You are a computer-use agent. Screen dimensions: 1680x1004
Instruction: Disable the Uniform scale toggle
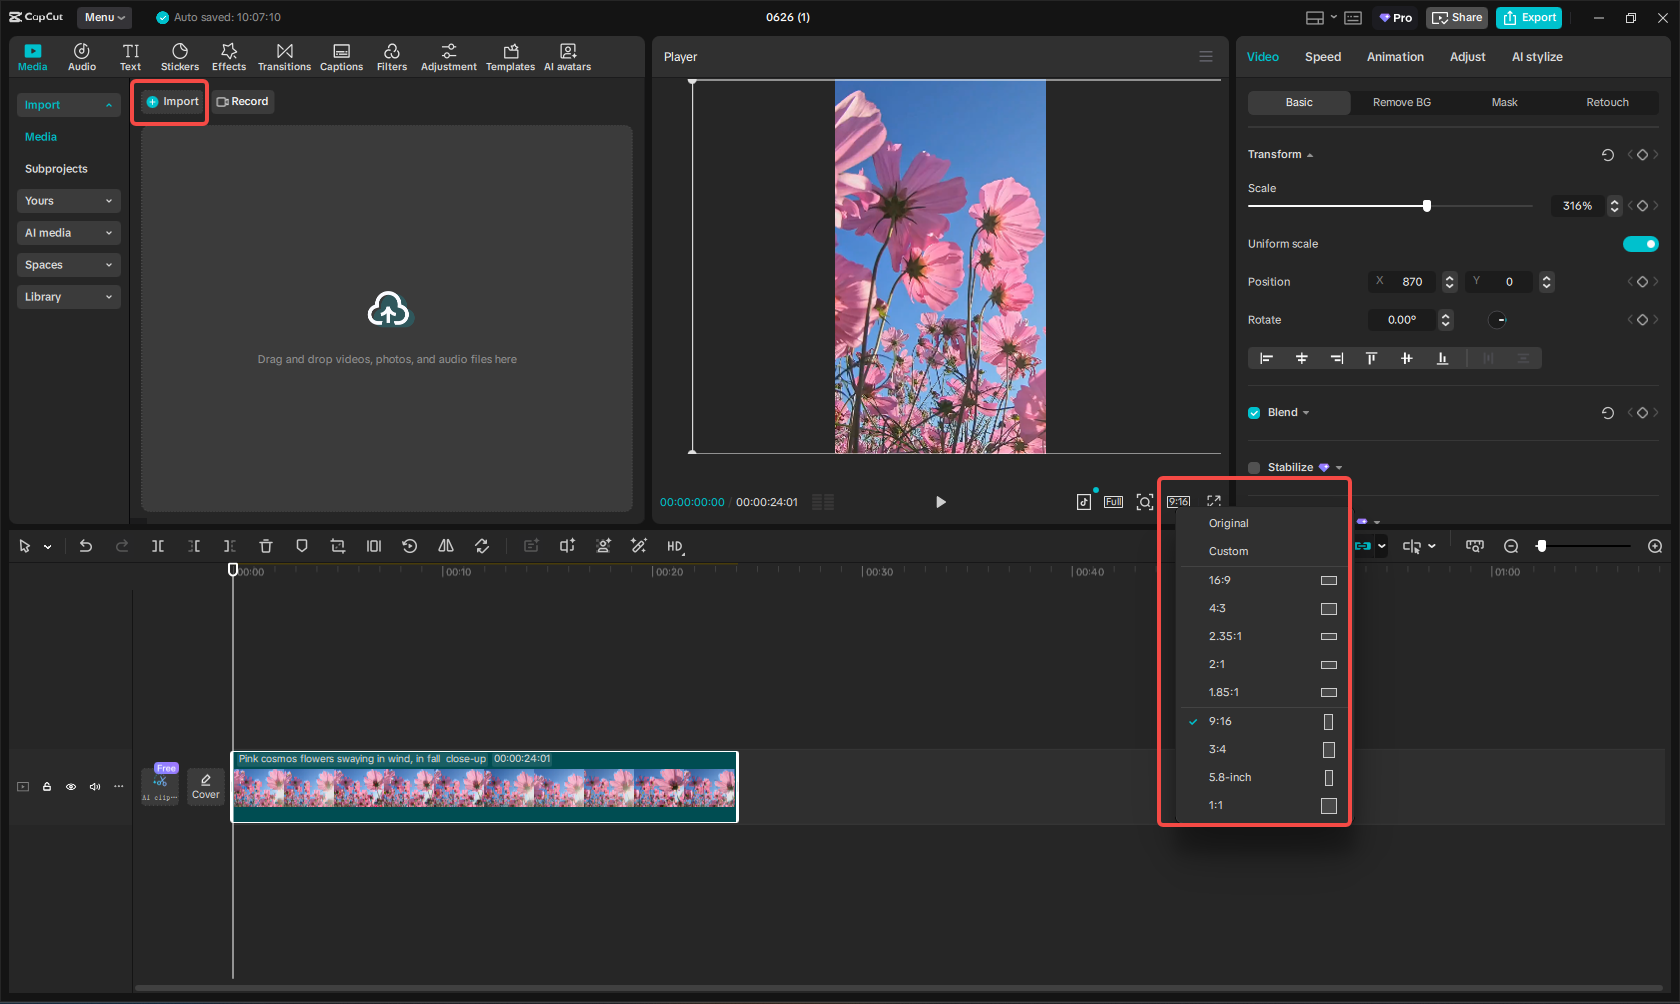[x=1640, y=244]
